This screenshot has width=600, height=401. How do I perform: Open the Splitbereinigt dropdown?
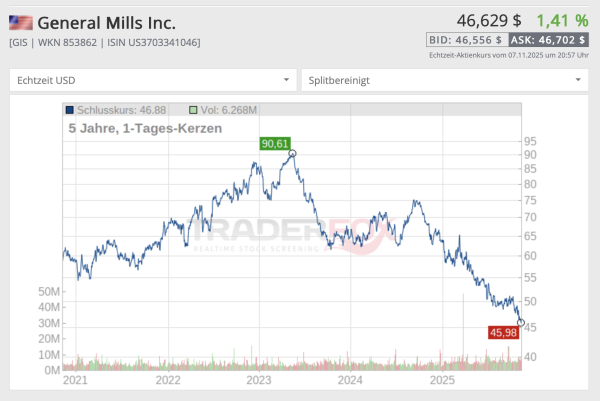pos(445,79)
